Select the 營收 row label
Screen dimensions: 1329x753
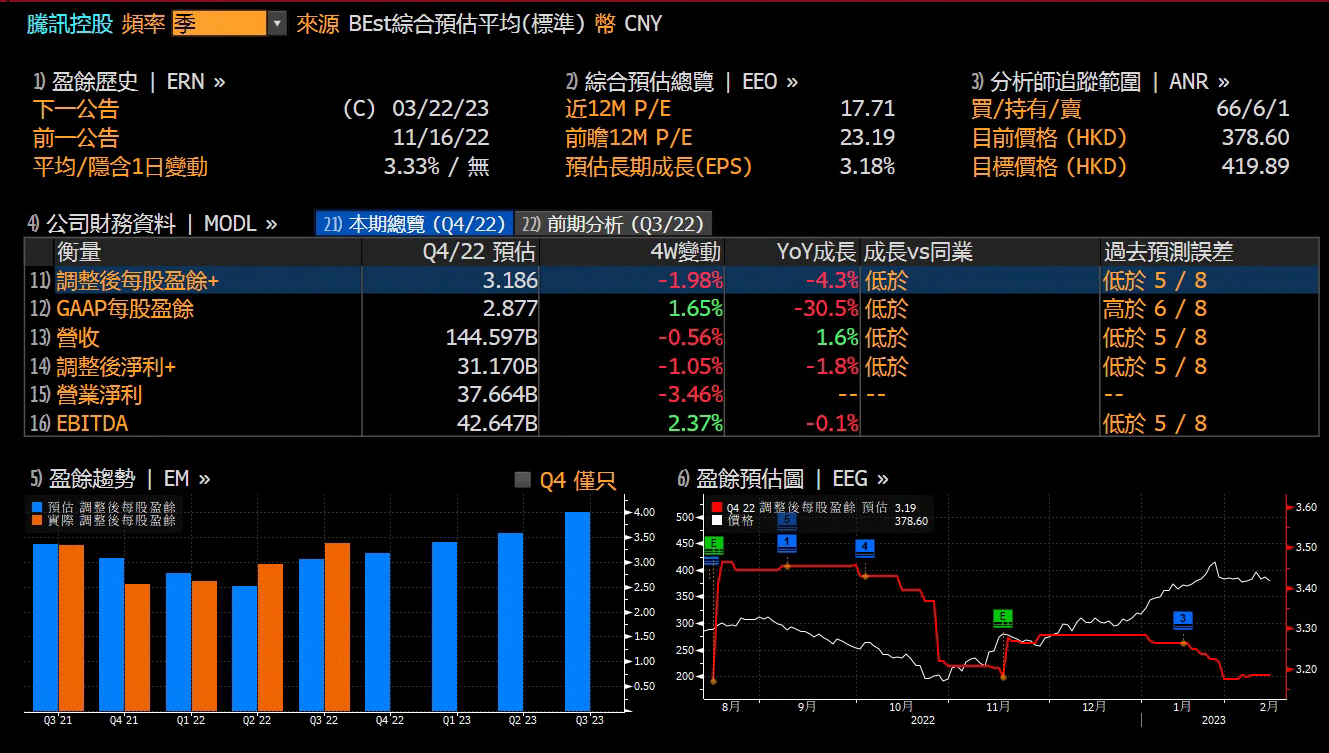(x=78, y=337)
